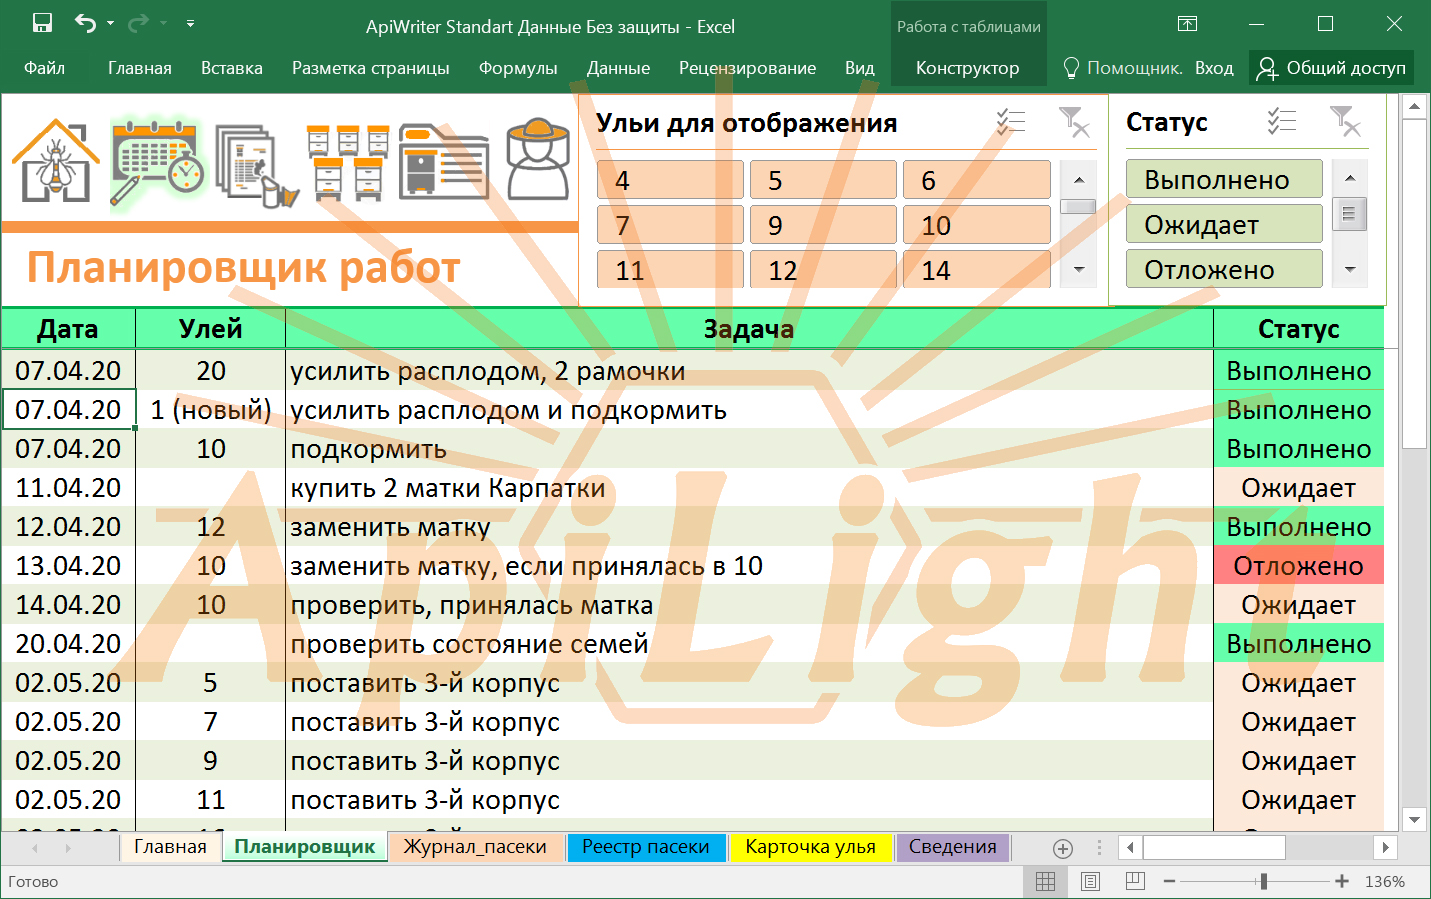Click the hive card folder icon

(443, 163)
